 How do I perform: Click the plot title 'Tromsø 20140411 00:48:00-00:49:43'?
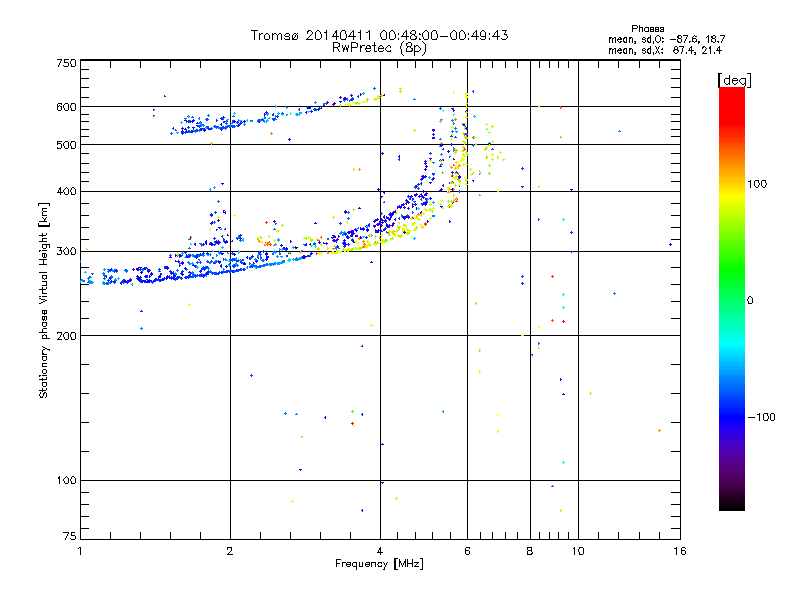pos(379,35)
